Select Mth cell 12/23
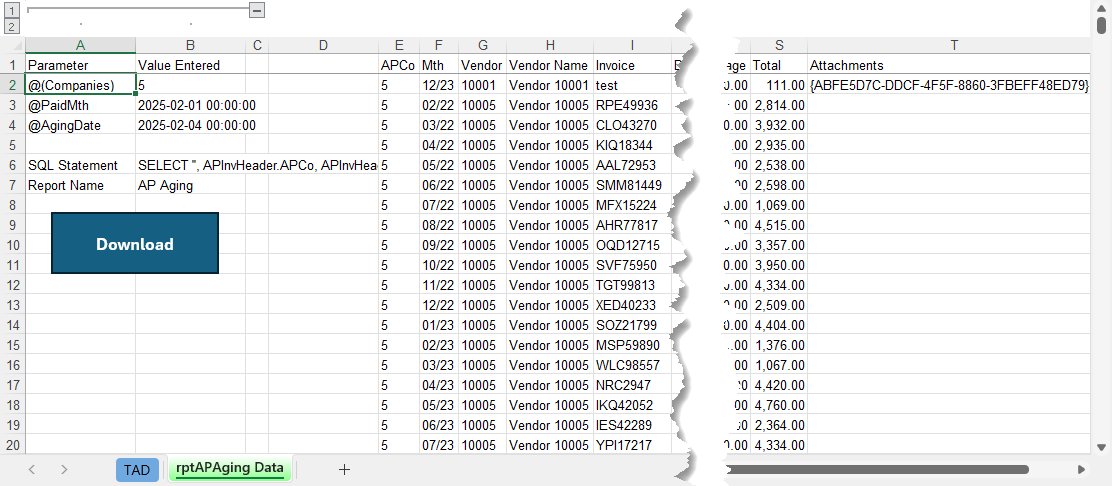The height and width of the screenshot is (486, 1112). point(439,85)
